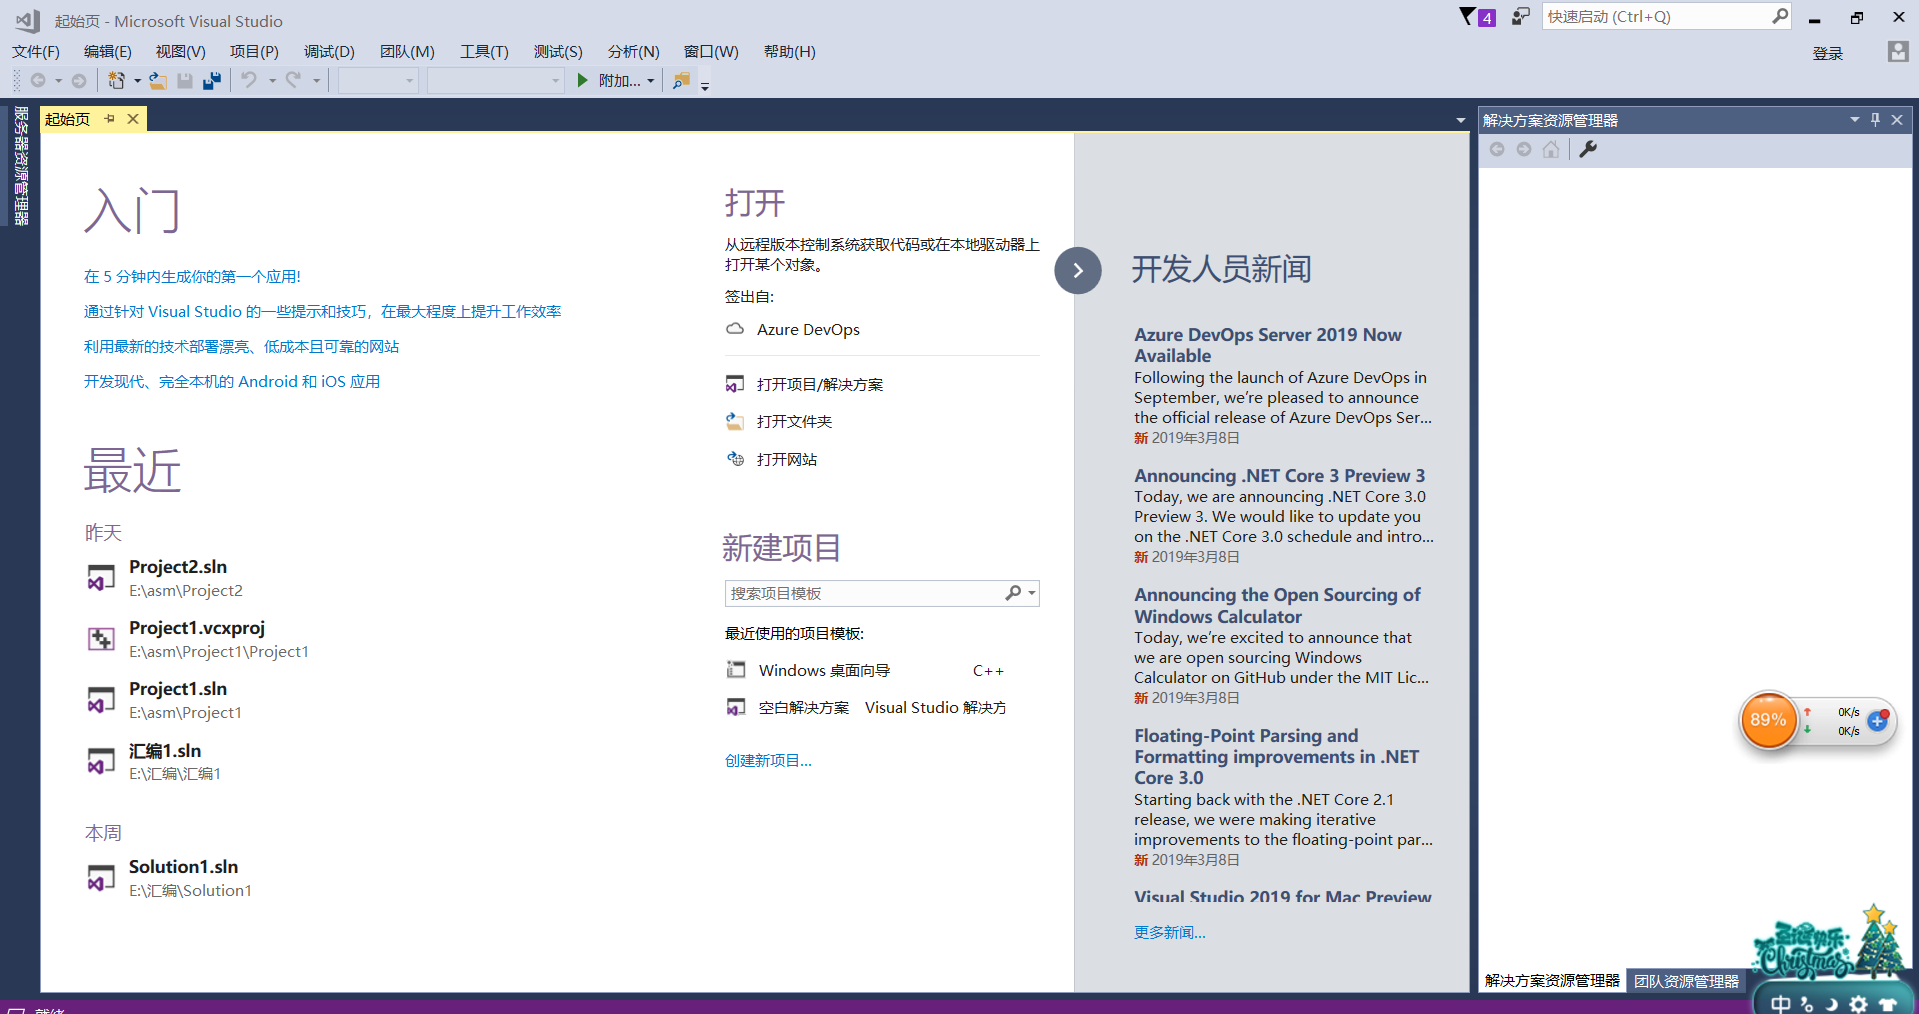
Task: Click the 登录 sign-in link
Action: click(1828, 53)
